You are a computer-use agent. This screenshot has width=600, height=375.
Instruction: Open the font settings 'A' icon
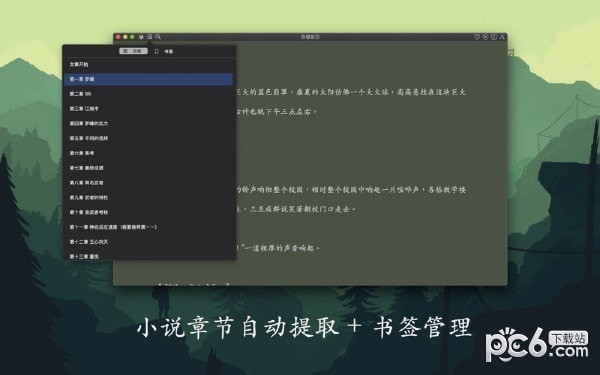coord(502,37)
